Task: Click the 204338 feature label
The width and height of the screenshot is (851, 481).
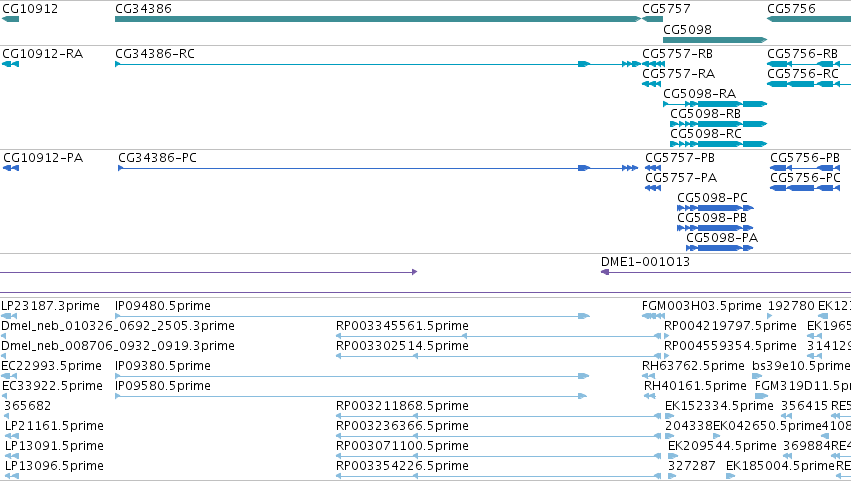Action: pos(689,426)
